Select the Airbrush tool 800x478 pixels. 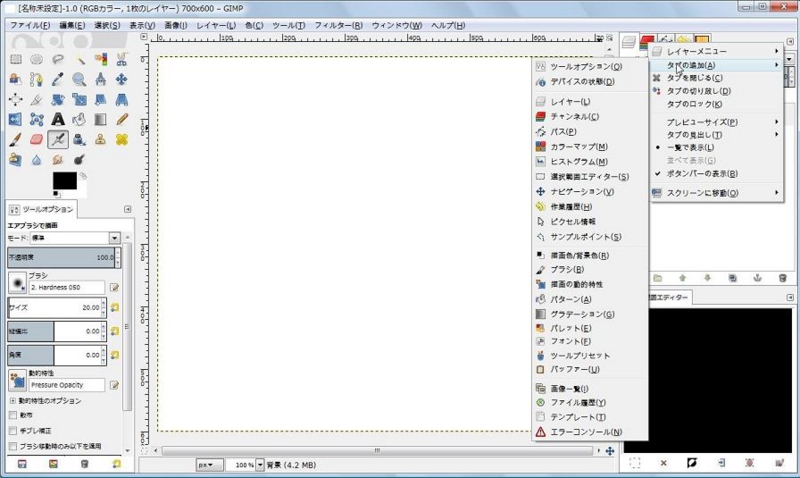(x=58, y=139)
